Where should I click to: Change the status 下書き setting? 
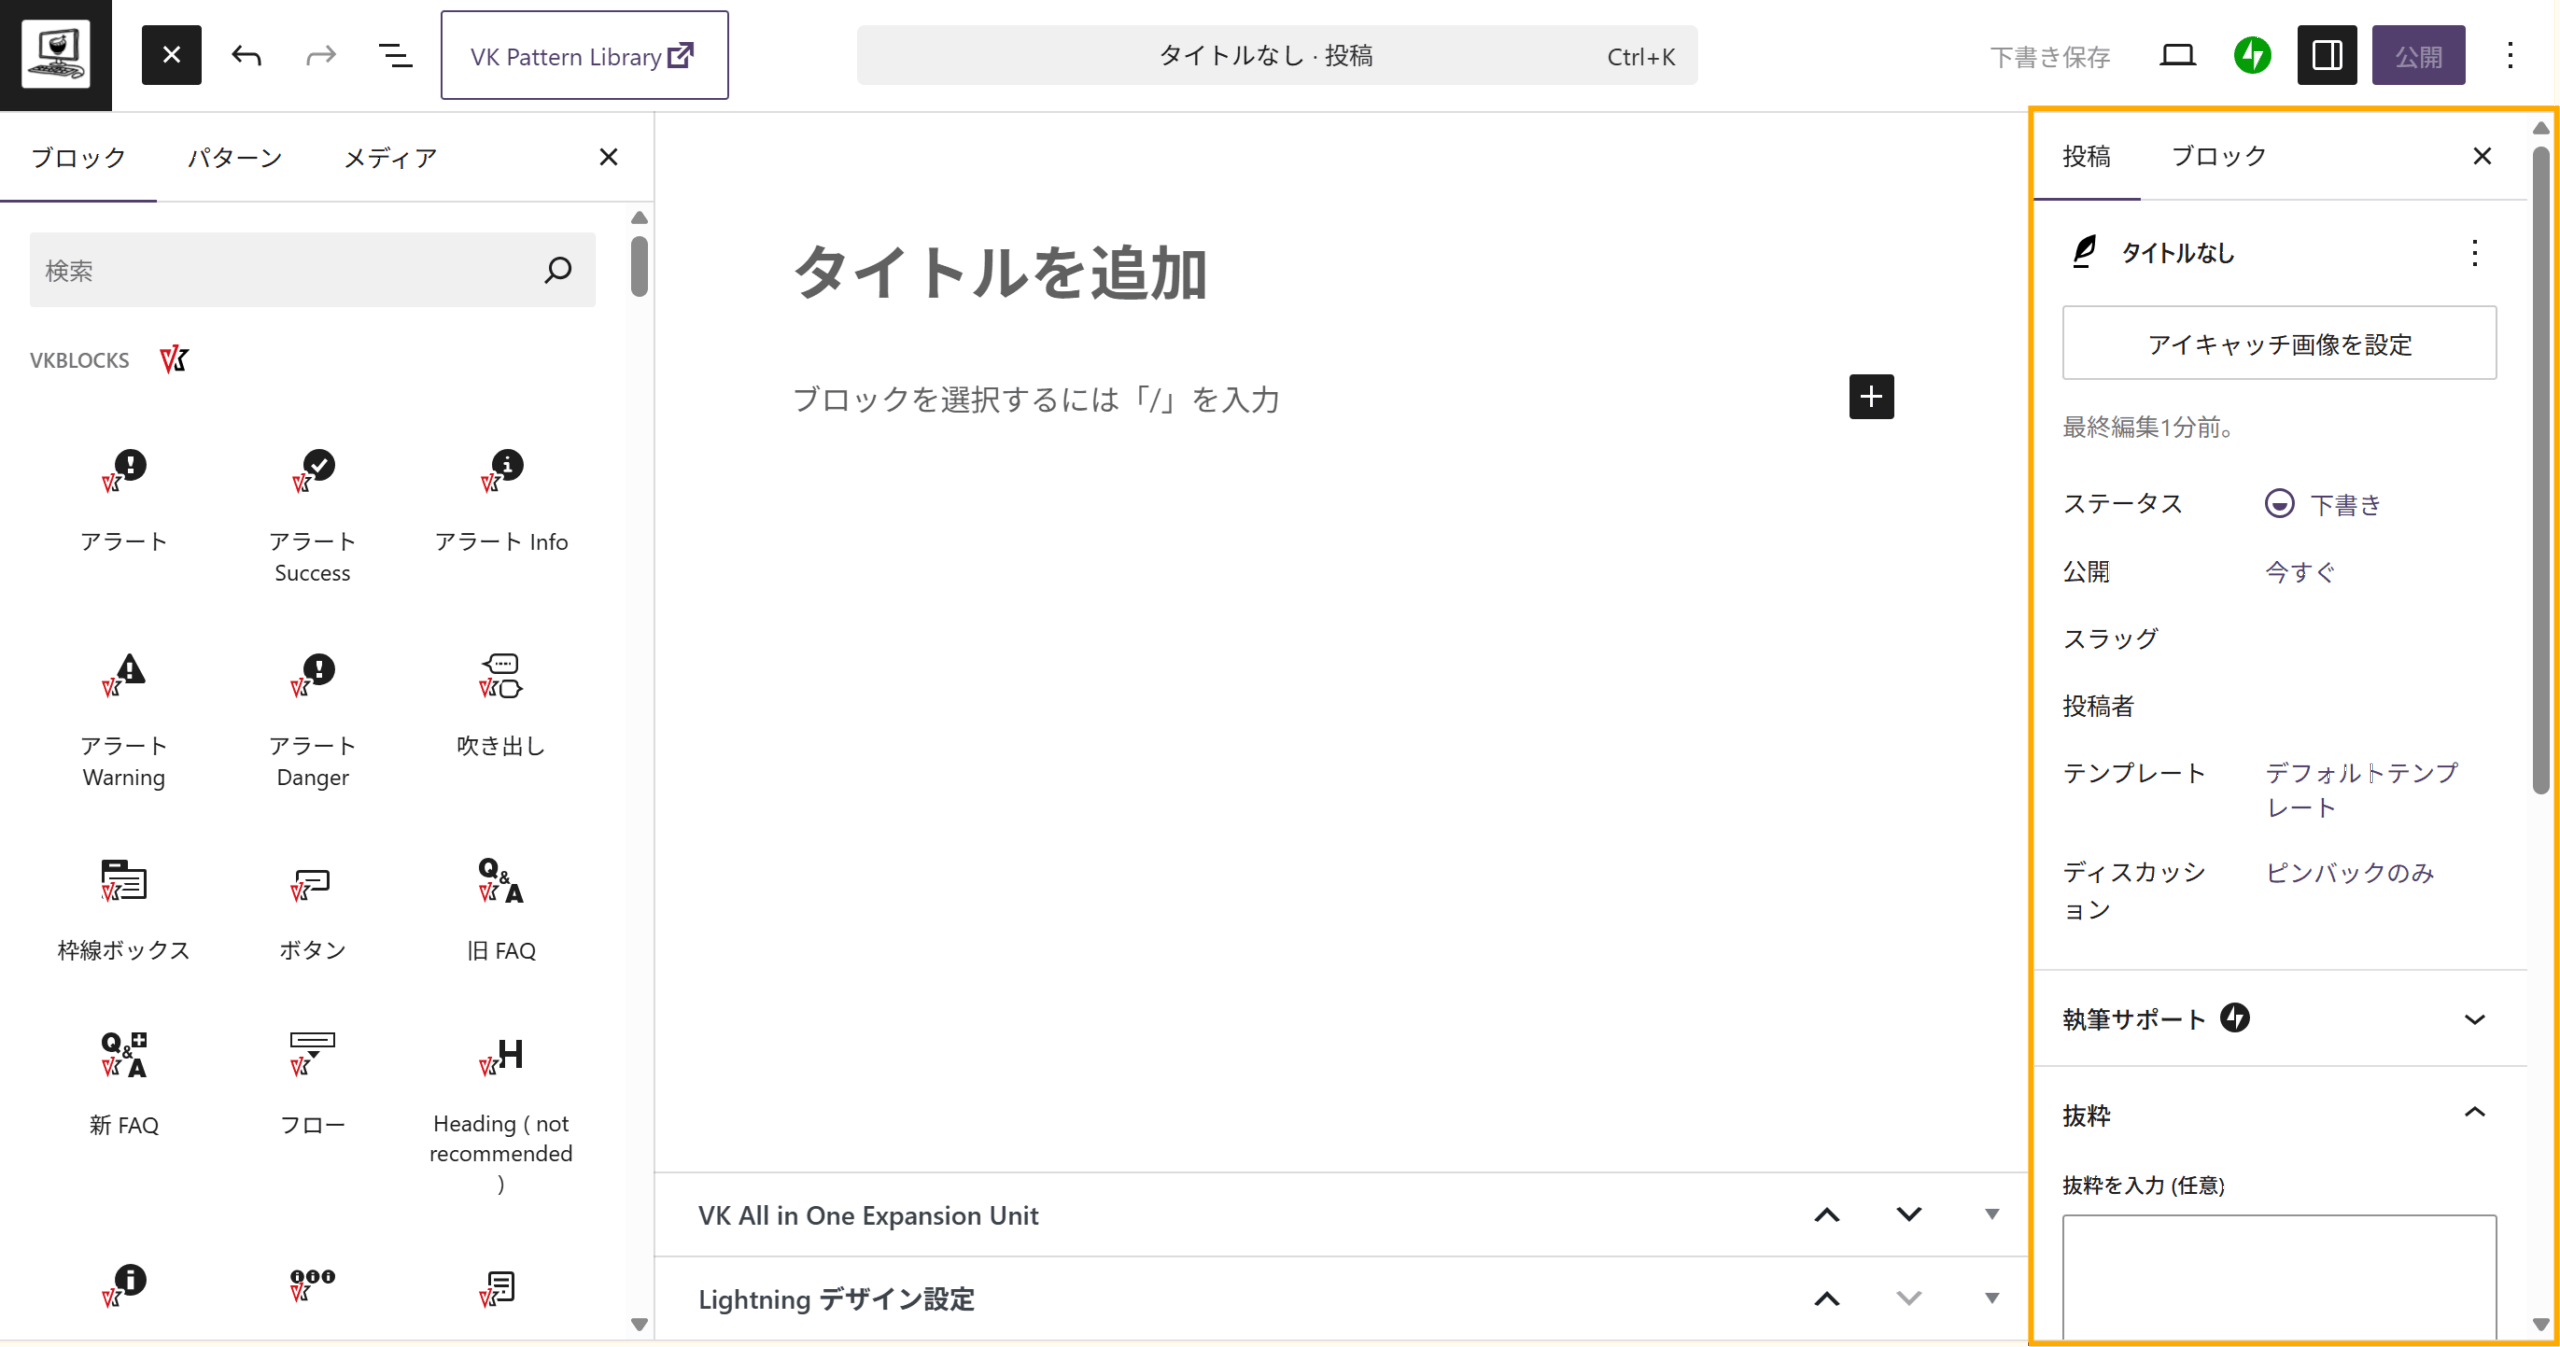[2345, 505]
